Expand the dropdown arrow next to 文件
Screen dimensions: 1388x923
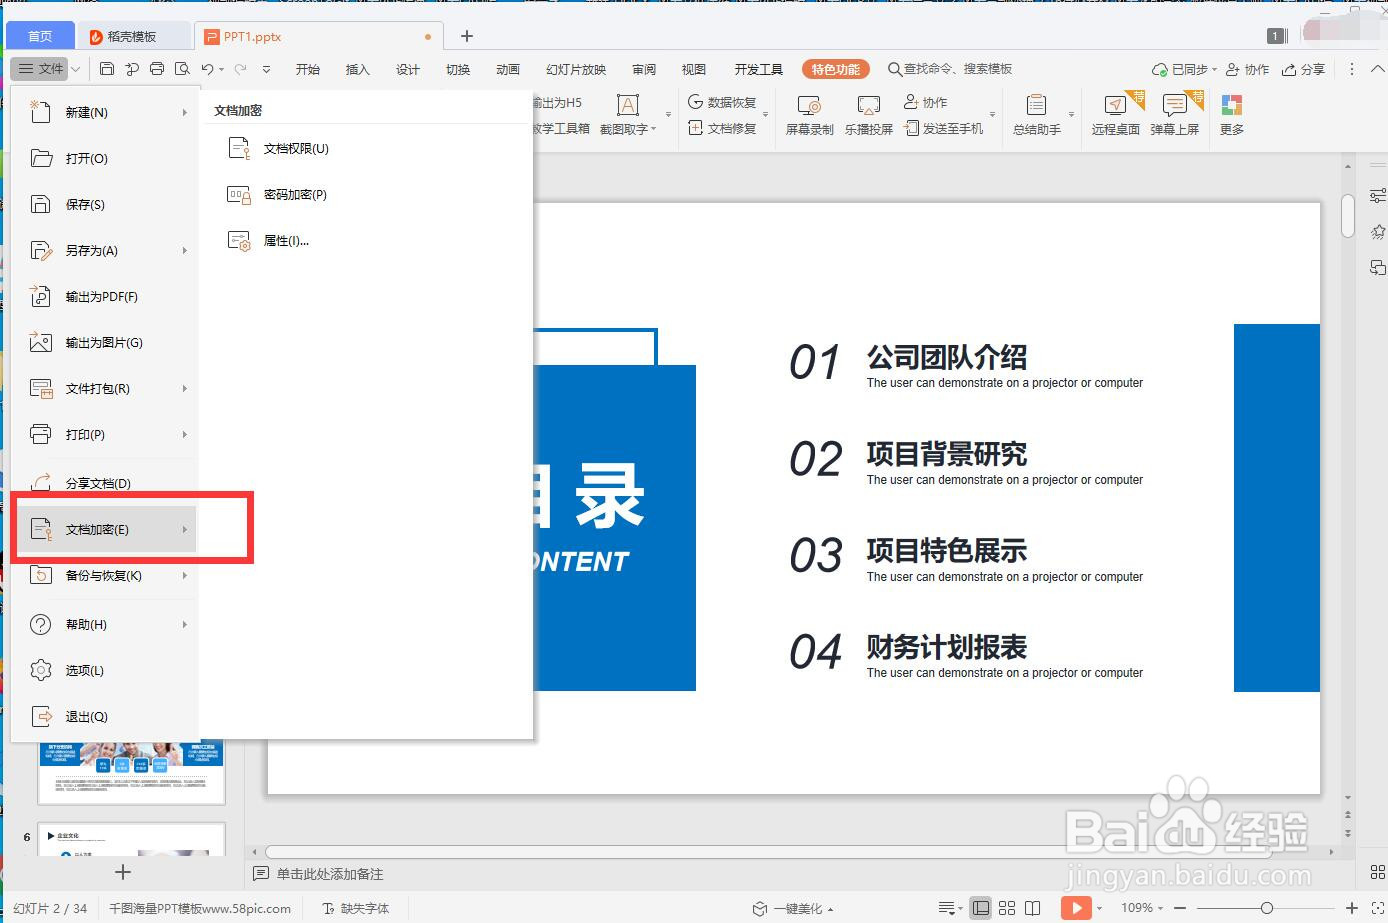pyautogui.click(x=74, y=69)
